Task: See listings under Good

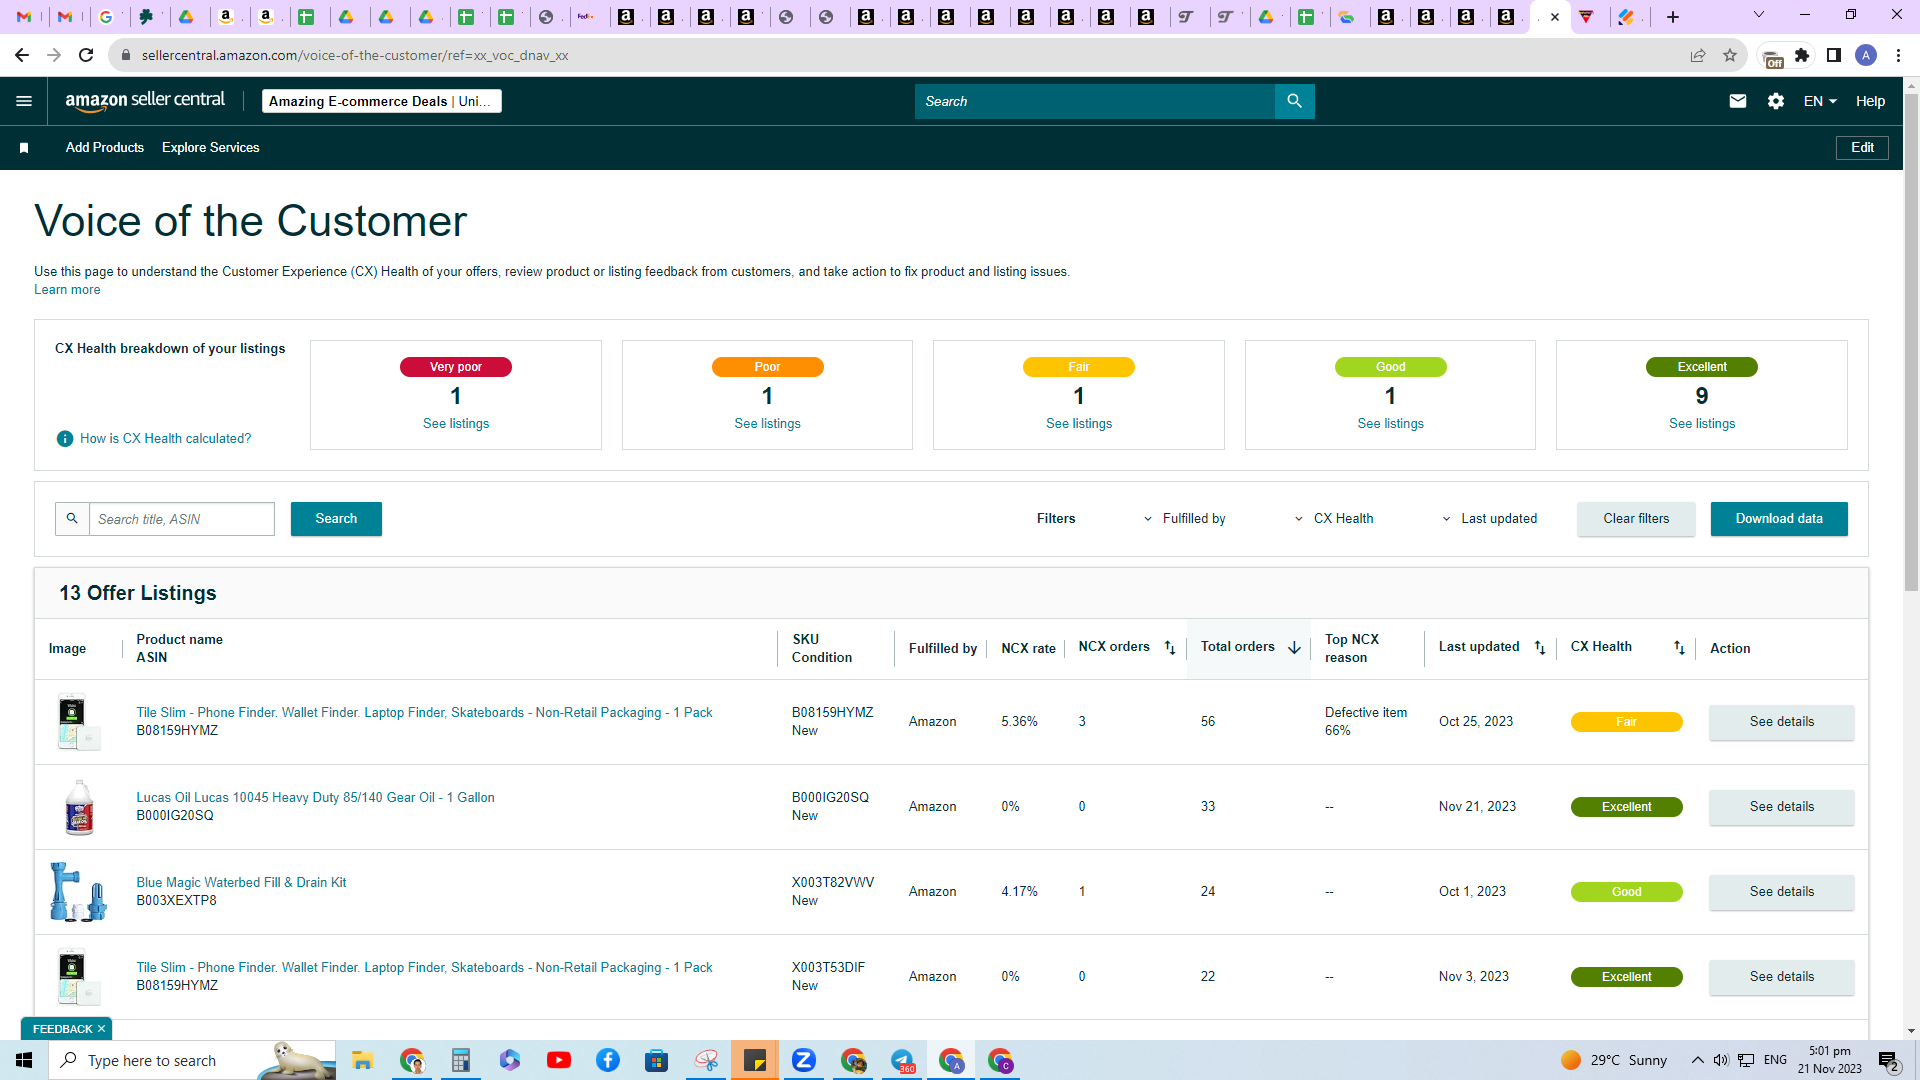Action: tap(1390, 424)
